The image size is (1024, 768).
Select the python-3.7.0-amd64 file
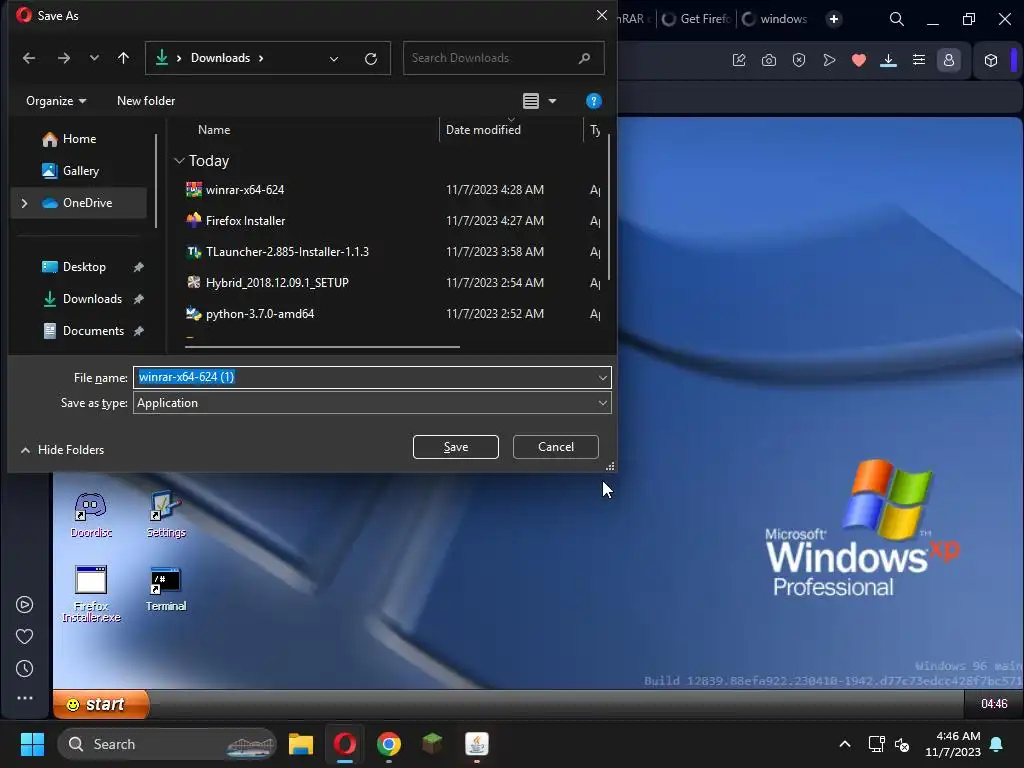click(x=260, y=314)
